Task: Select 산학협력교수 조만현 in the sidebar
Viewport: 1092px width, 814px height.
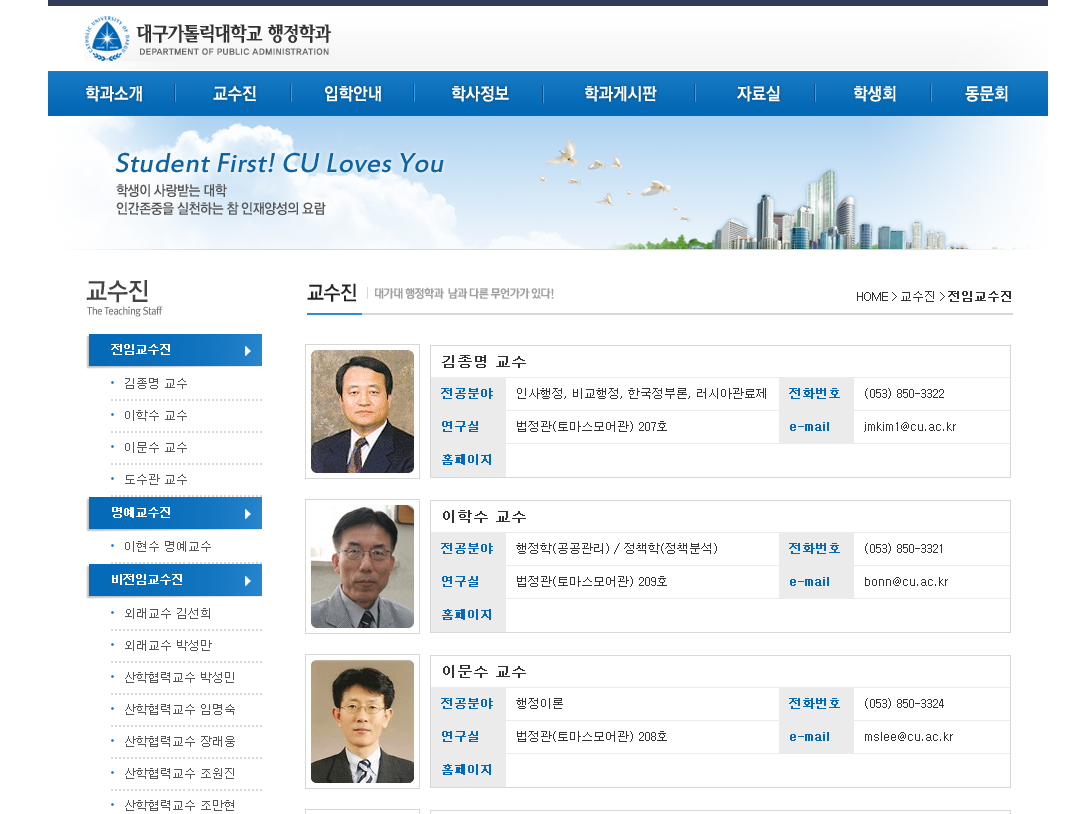Action: [180, 806]
